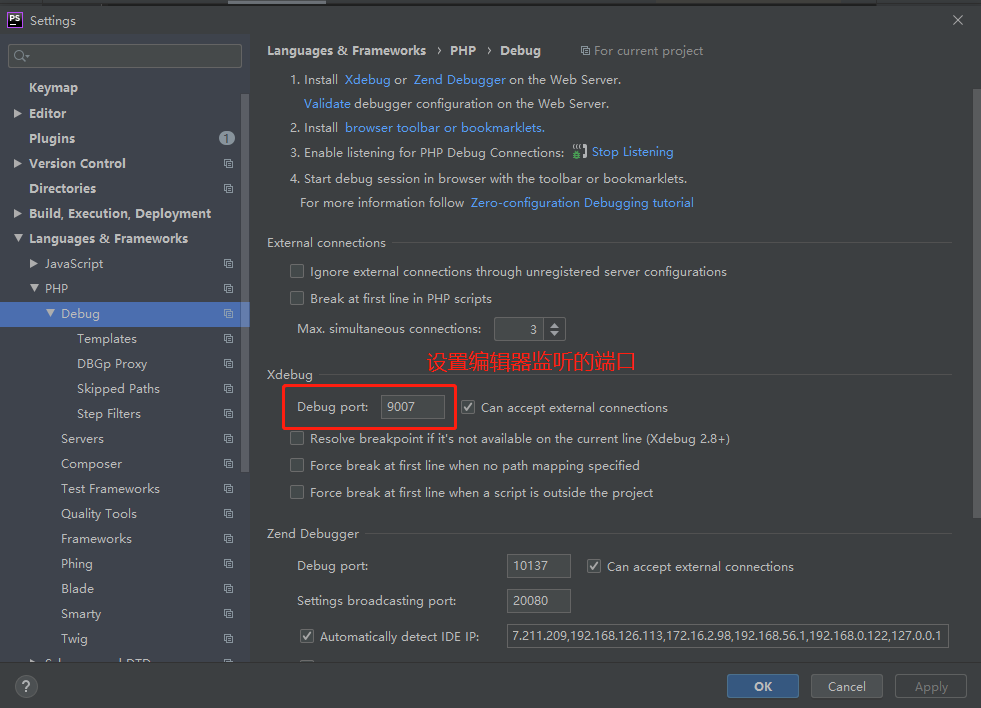Click the Validate debugger configuration link
Screen dimensions: 981x708
pos(327,103)
